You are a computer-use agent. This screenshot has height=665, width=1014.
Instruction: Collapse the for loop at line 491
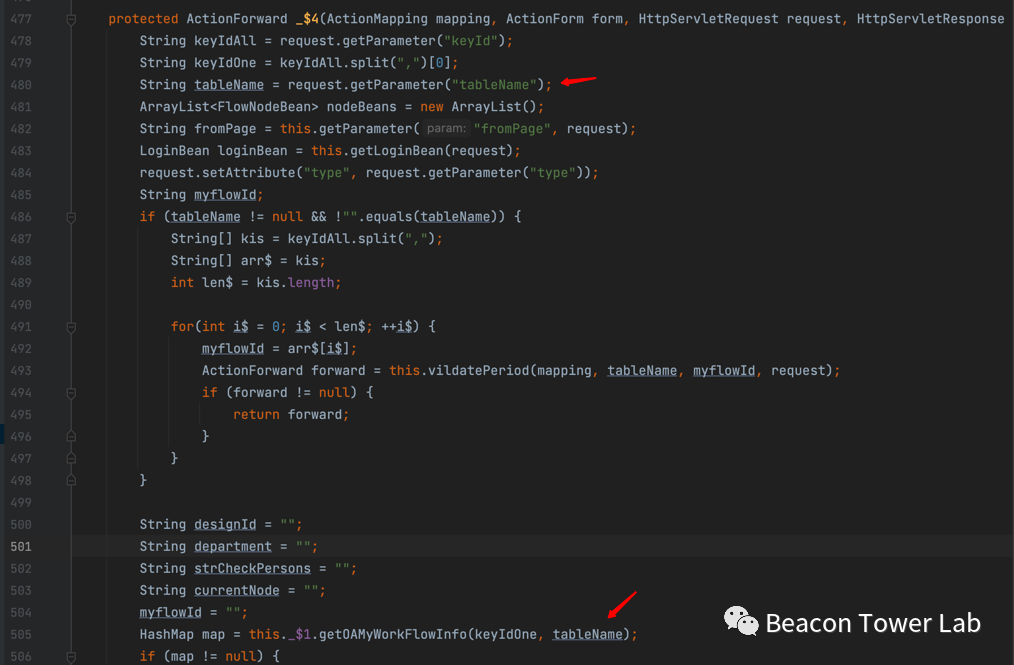pyautogui.click(x=71, y=326)
